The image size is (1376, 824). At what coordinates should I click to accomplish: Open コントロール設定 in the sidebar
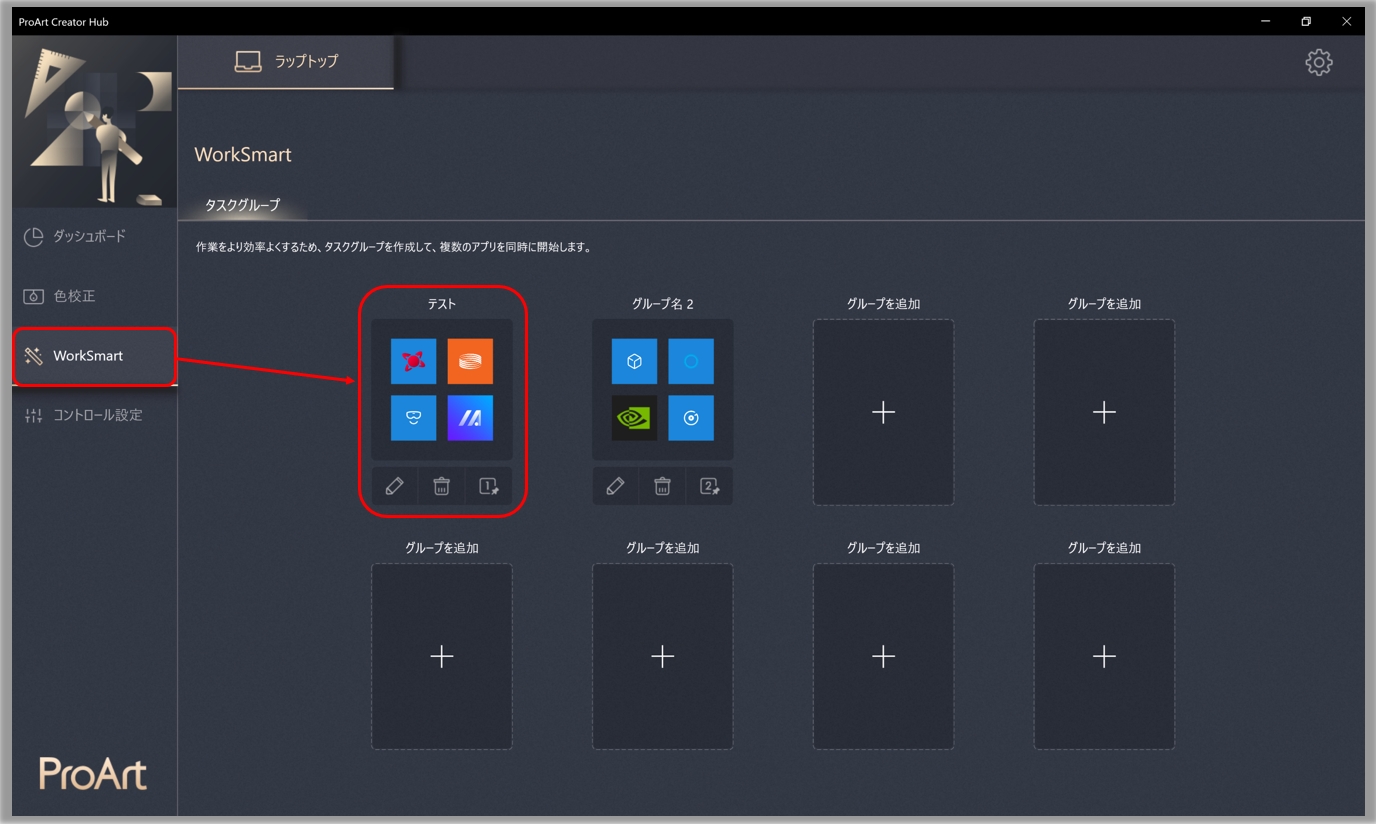[x=95, y=415]
